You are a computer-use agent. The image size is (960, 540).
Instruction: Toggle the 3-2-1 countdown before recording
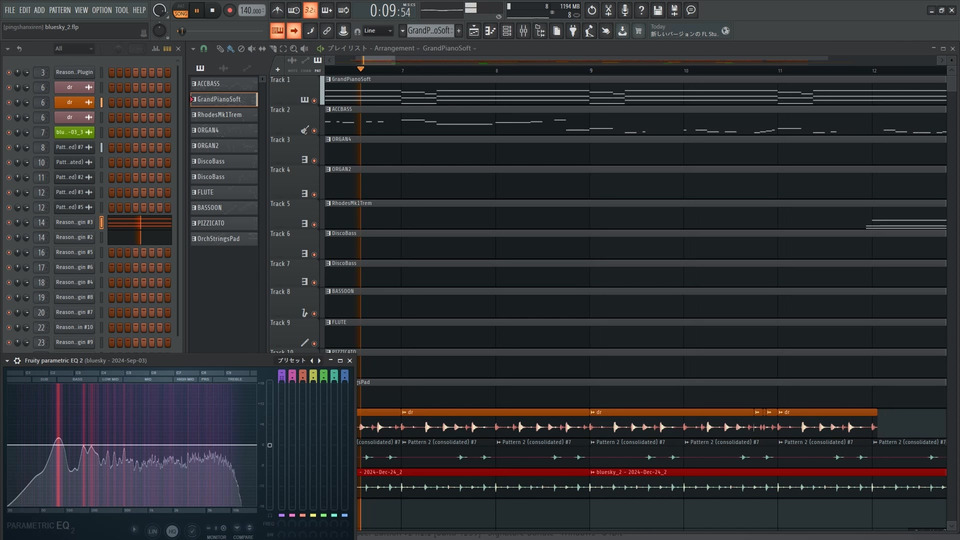310,10
